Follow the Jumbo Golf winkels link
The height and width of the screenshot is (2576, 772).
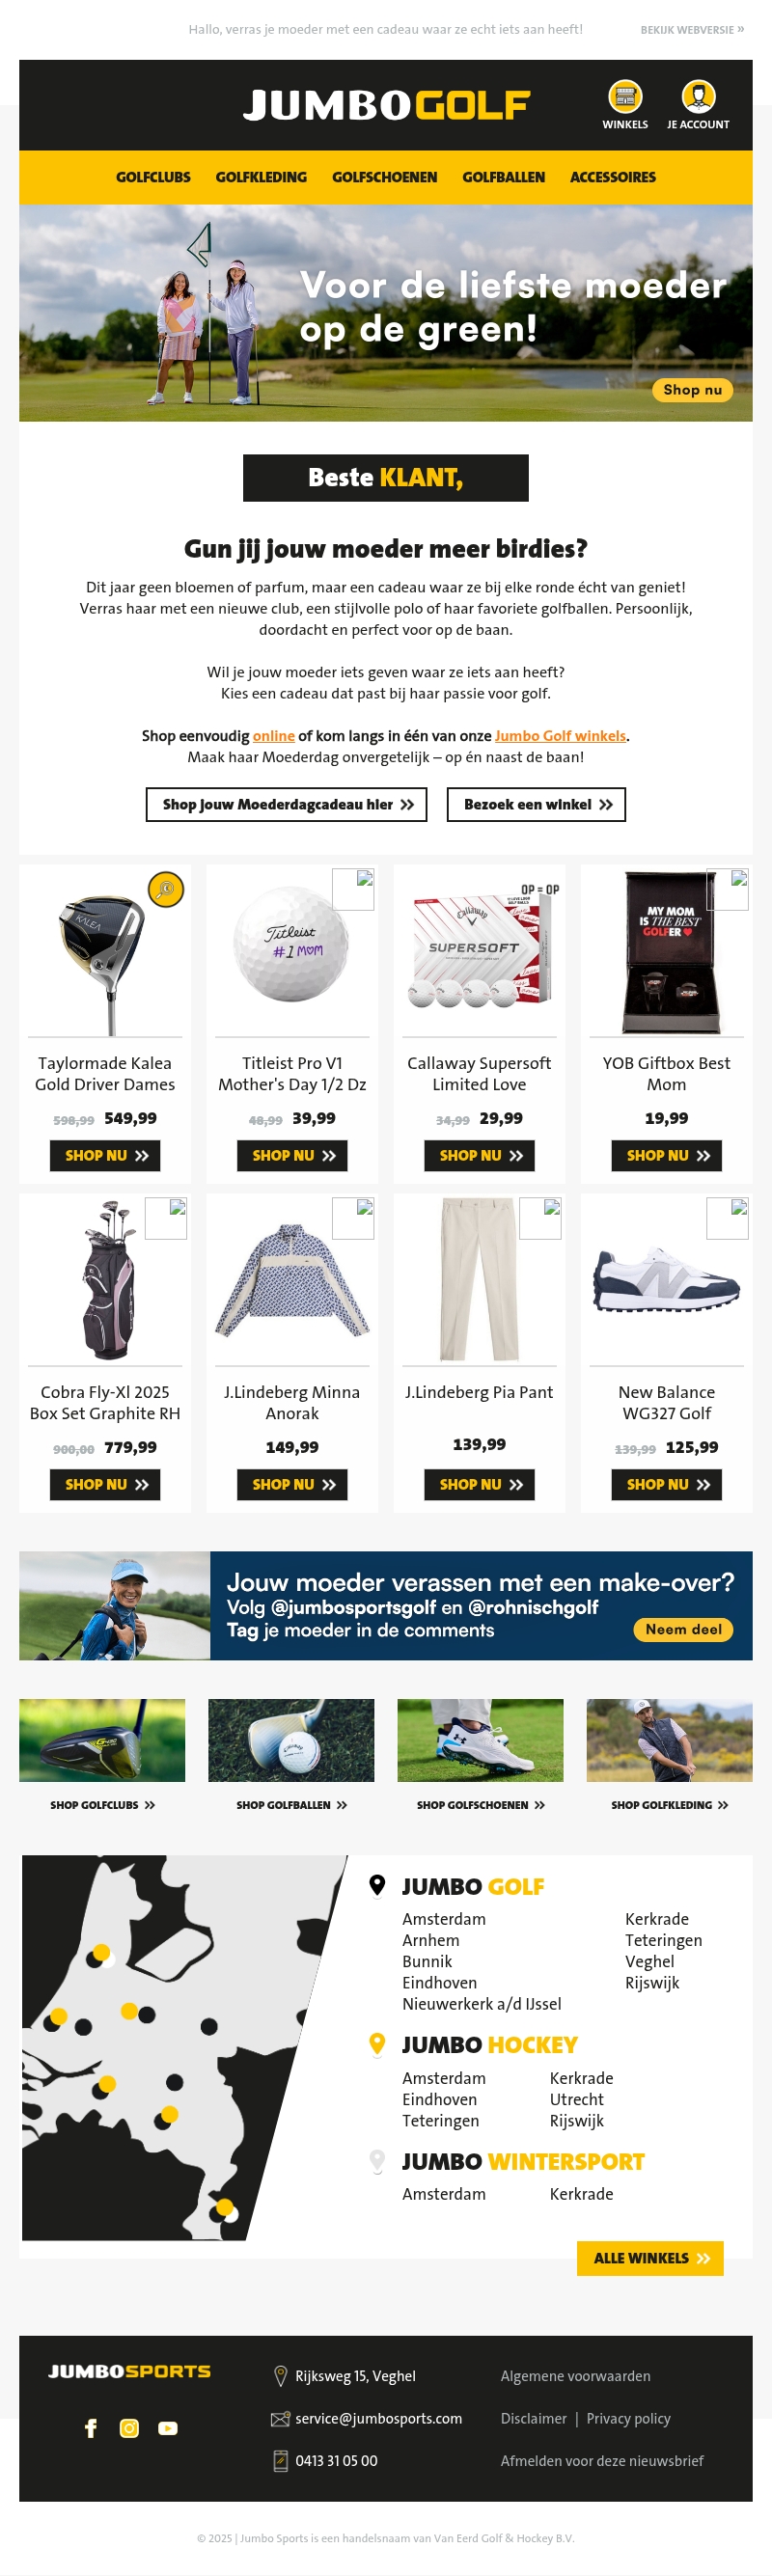point(560,735)
